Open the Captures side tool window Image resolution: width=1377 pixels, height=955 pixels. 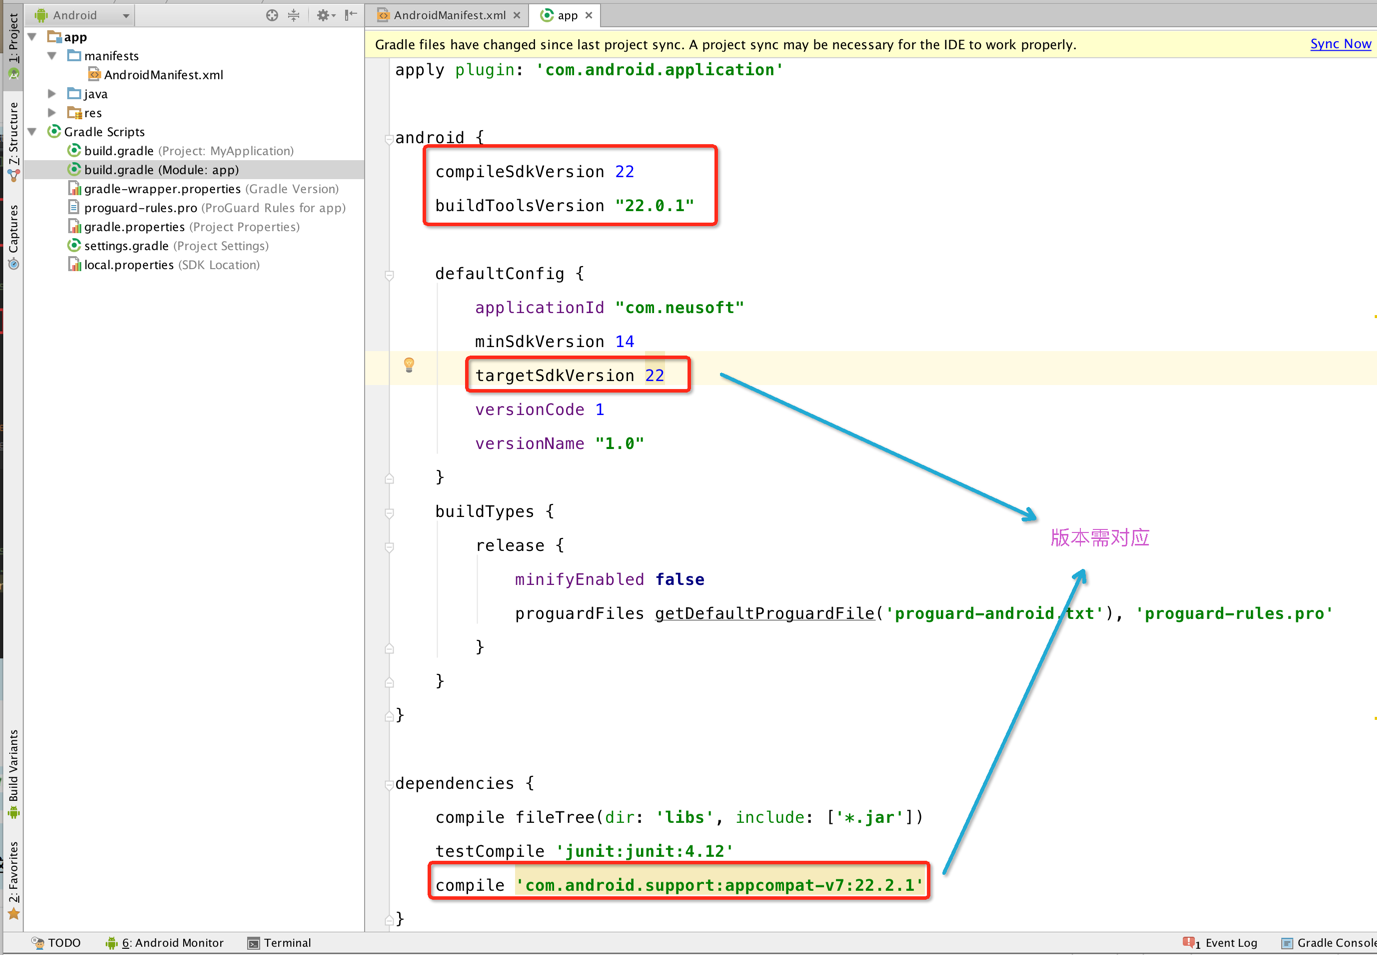[13, 237]
